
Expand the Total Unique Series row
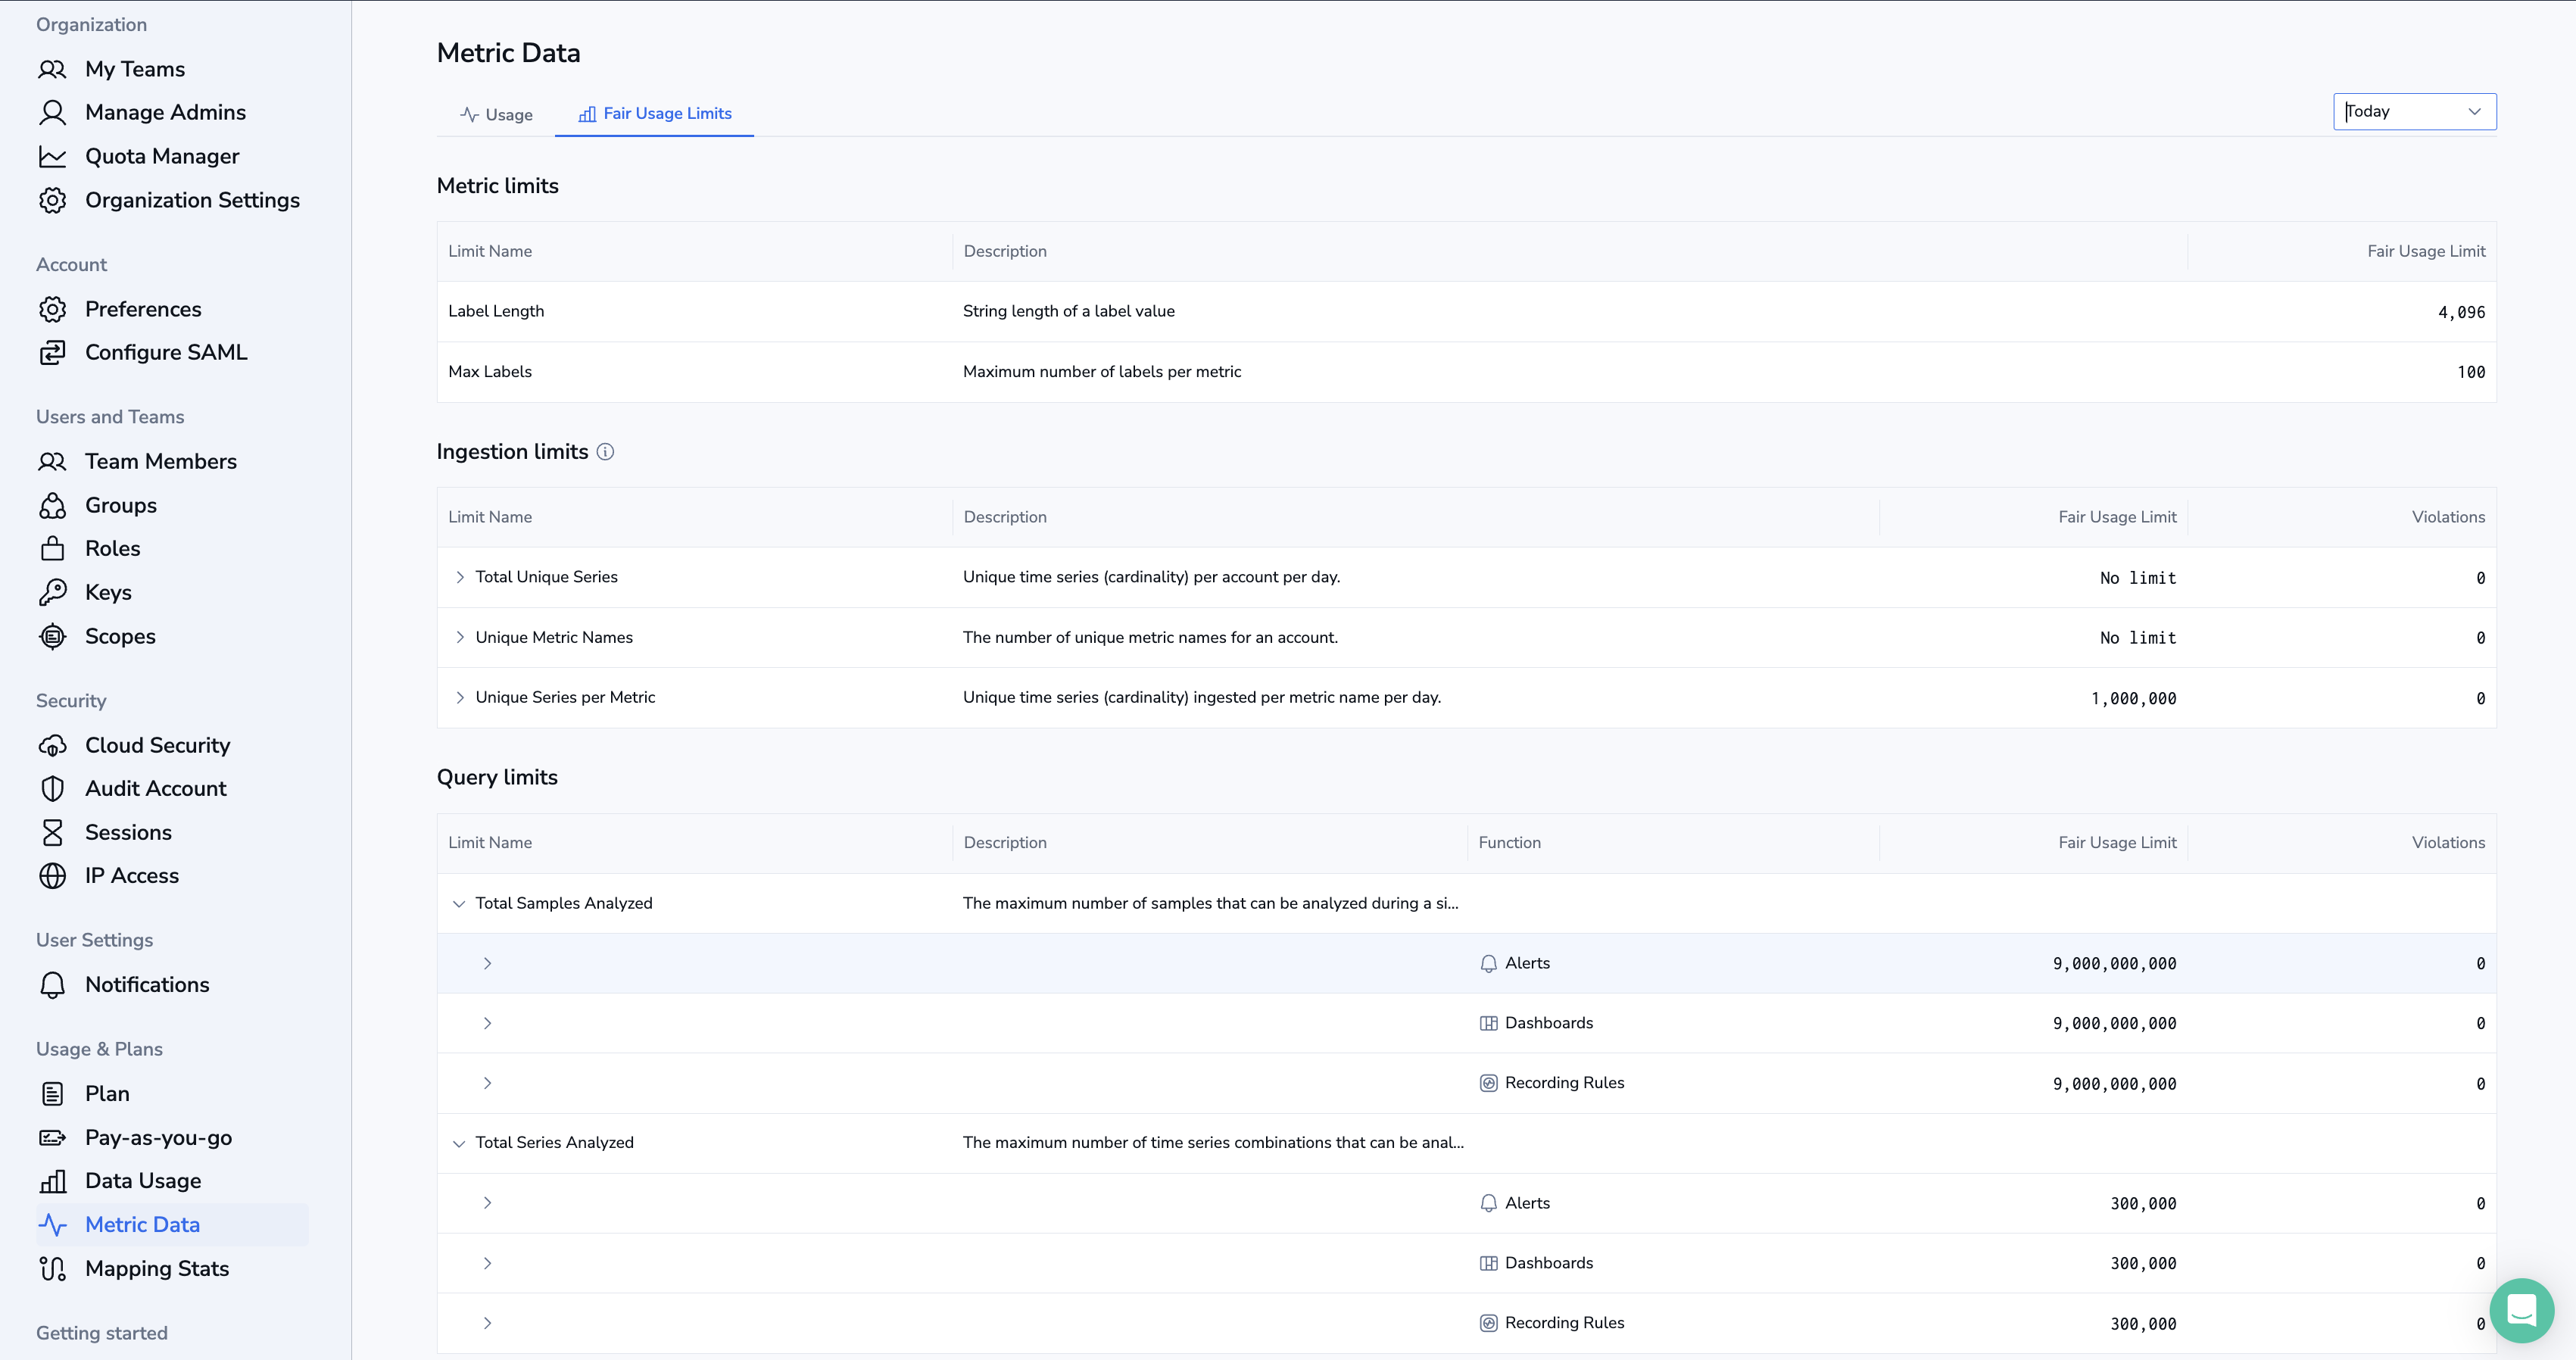(460, 577)
